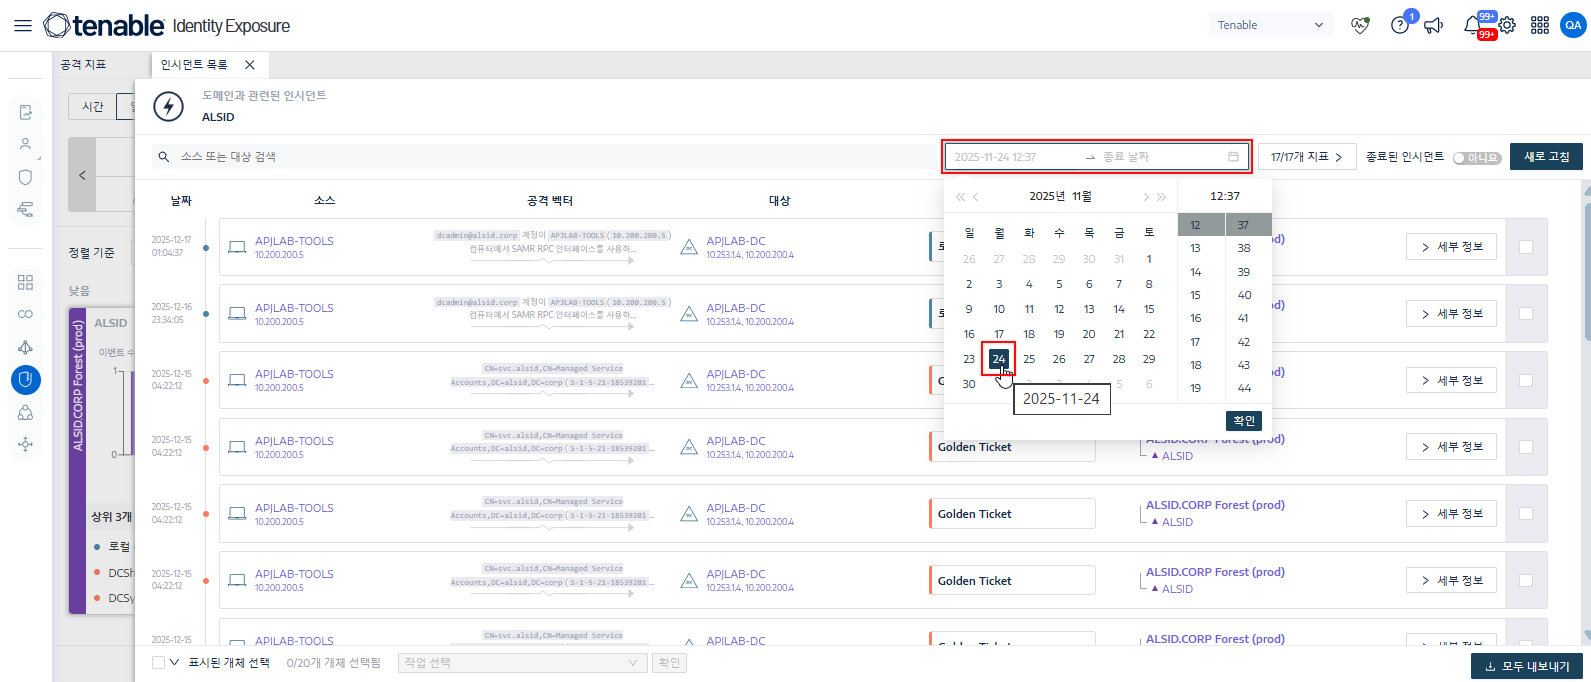Switch to the 공격 지표 tab
1591x682 pixels.
(84, 65)
